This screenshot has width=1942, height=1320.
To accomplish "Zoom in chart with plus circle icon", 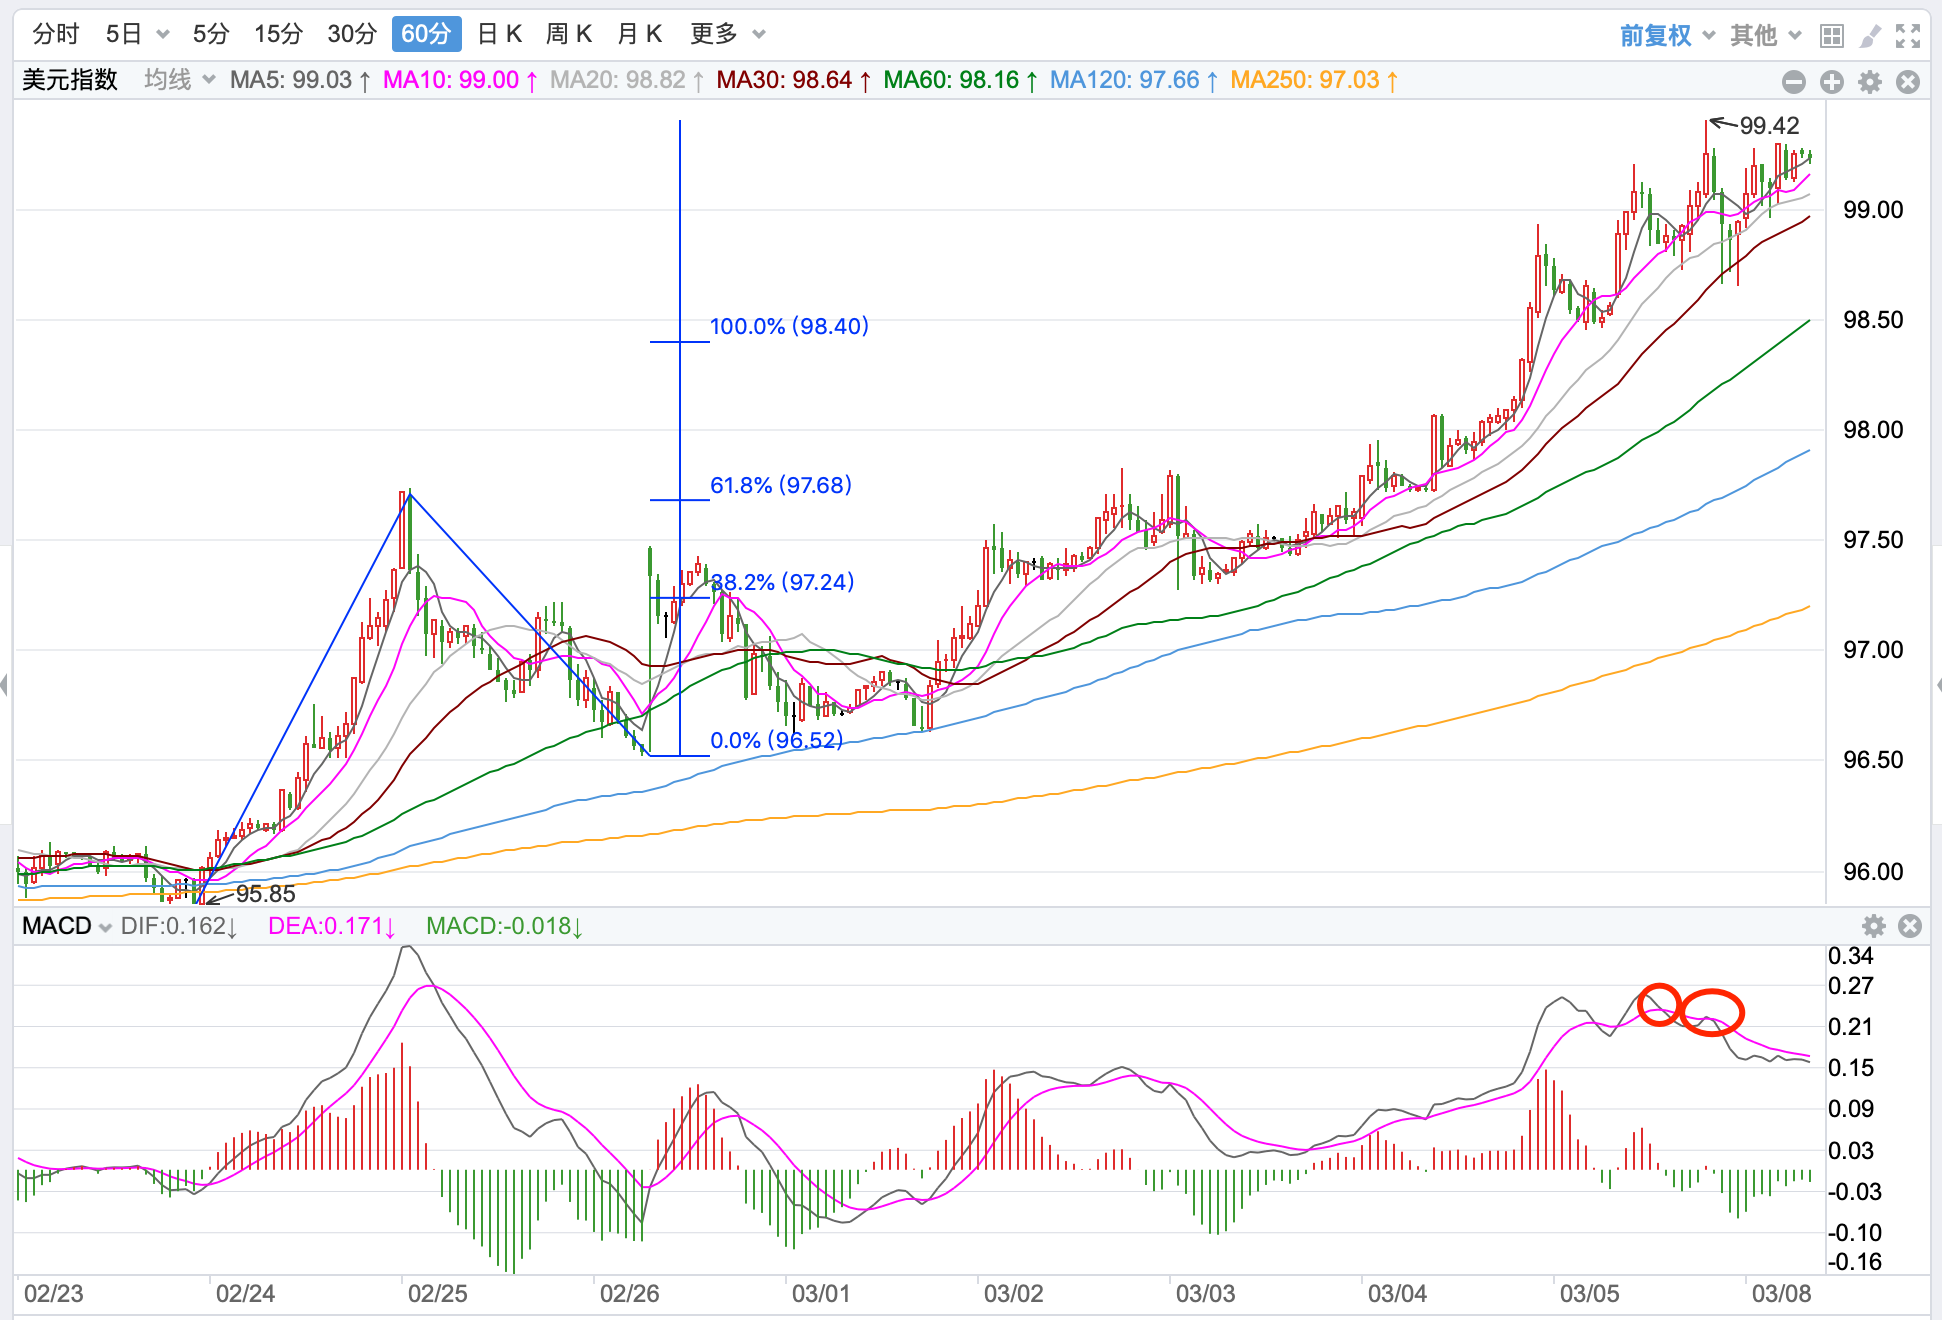I will [1832, 82].
